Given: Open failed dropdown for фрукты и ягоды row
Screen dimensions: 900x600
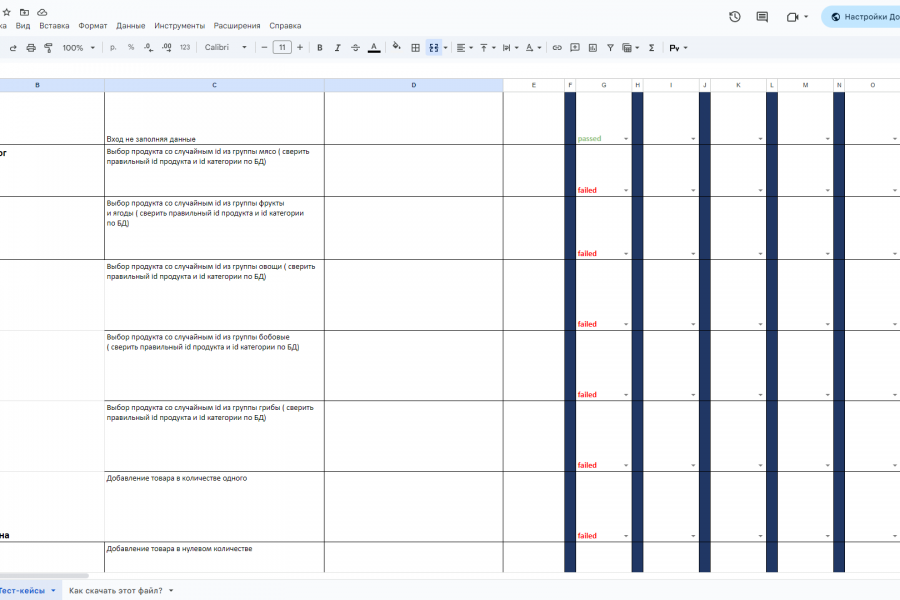Looking at the screenshot, I should [x=626, y=254].
